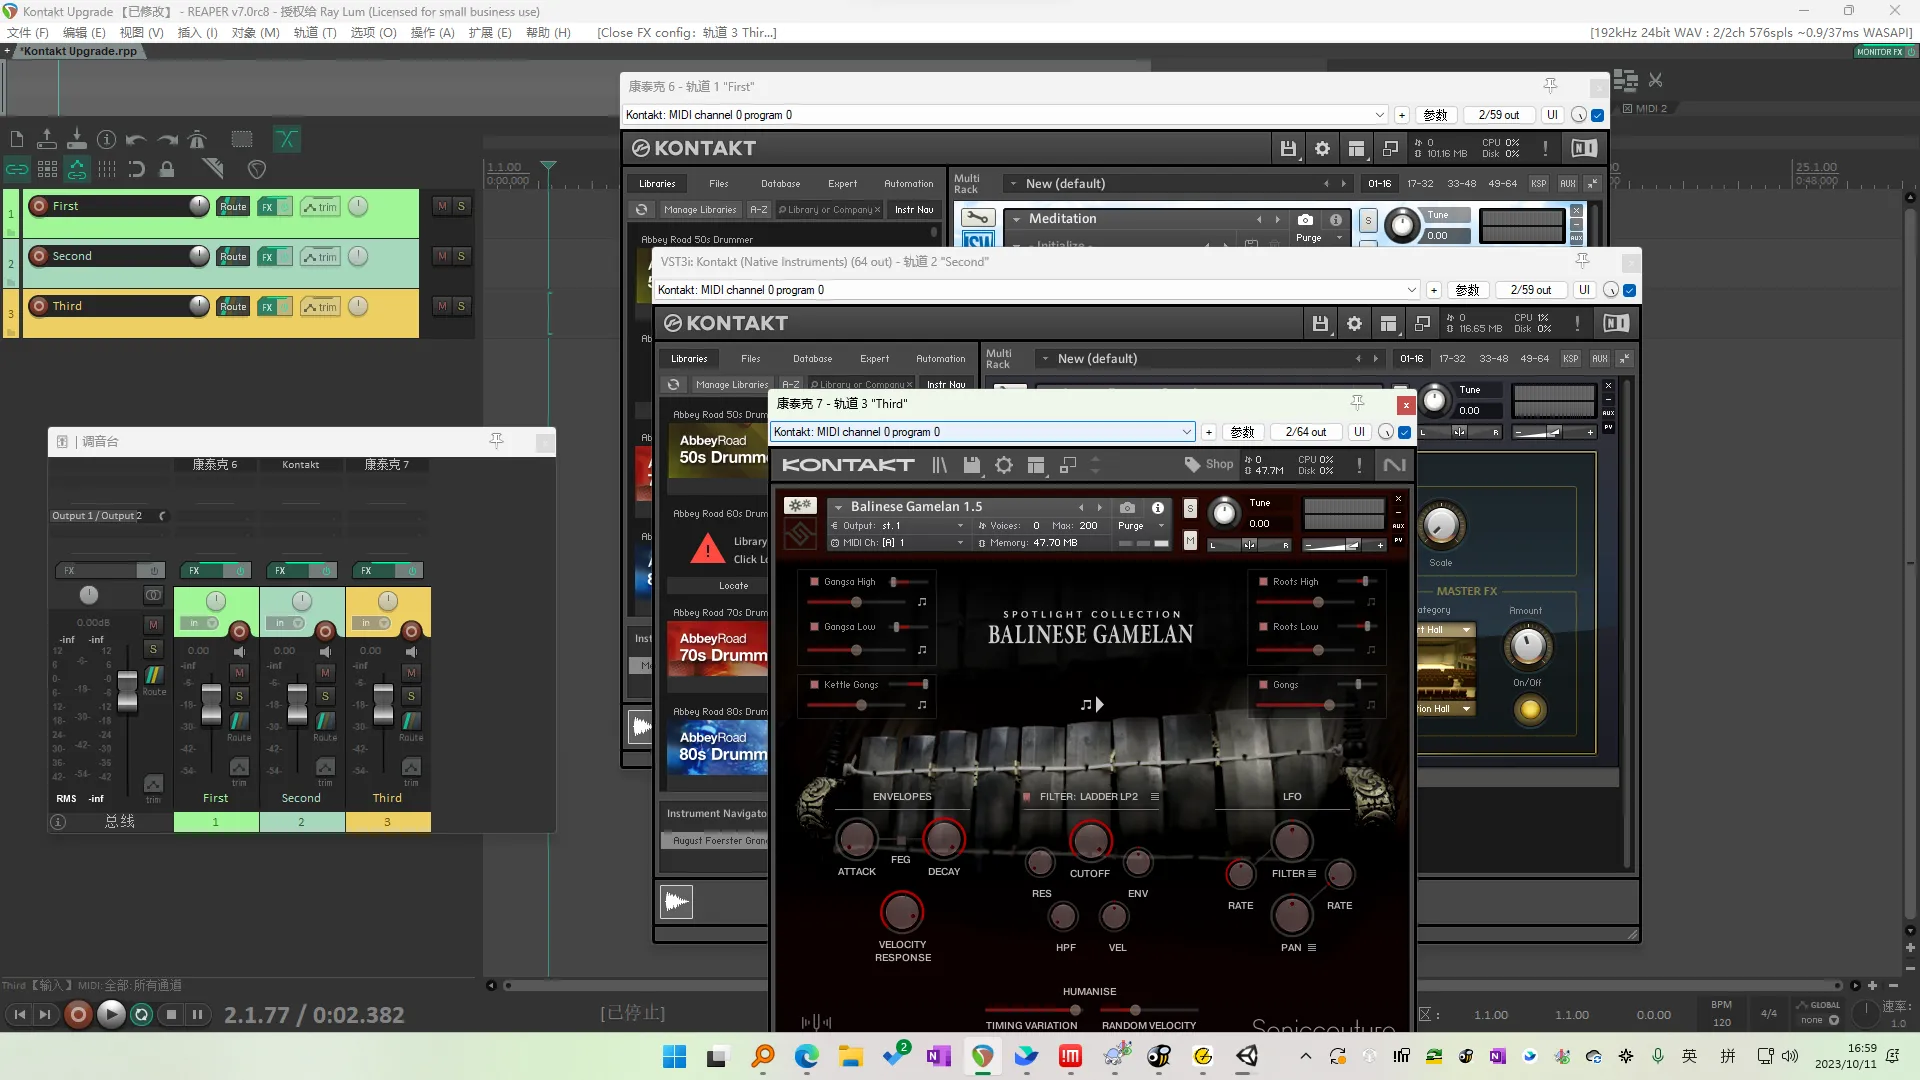The image size is (1920, 1080).
Task: Click the Open project upload-arrow icon
Action: click(47, 140)
